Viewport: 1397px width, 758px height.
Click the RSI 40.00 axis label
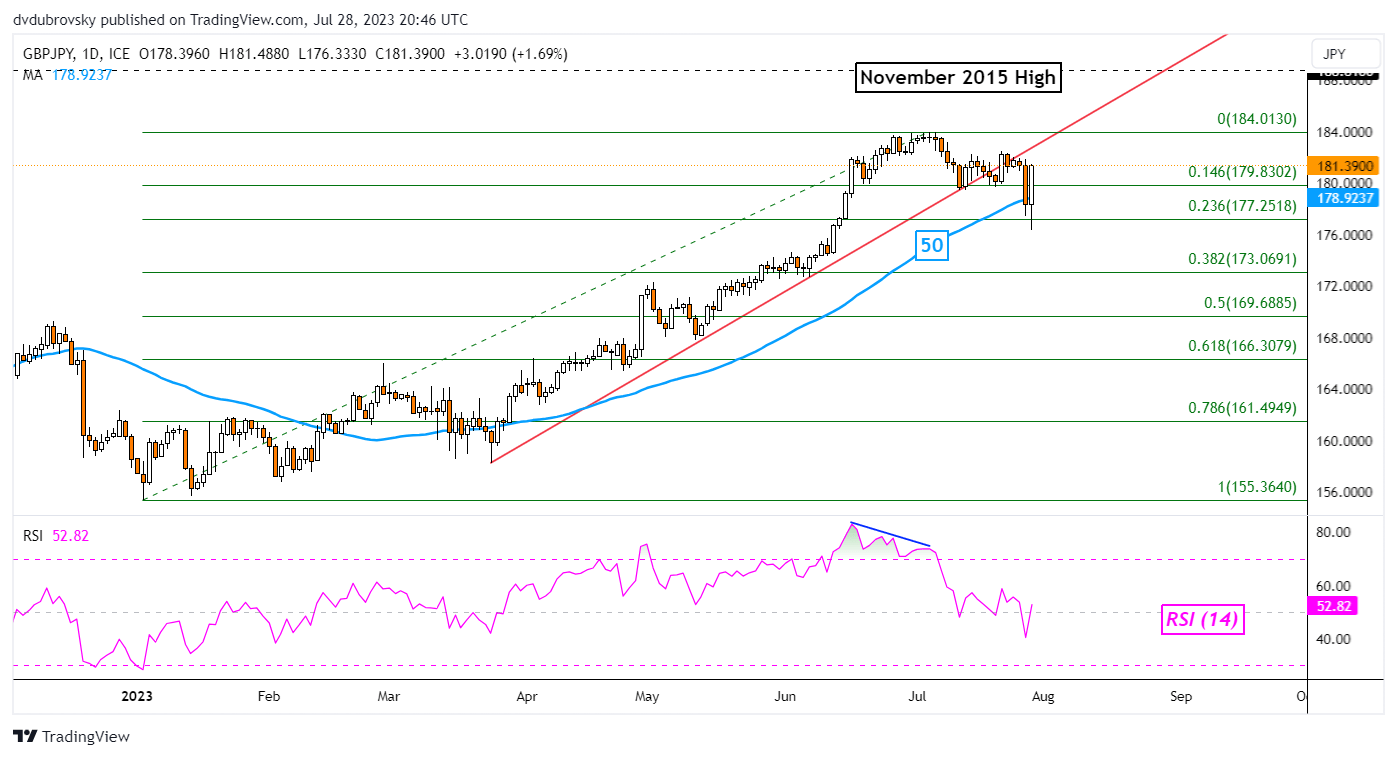(1336, 639)
